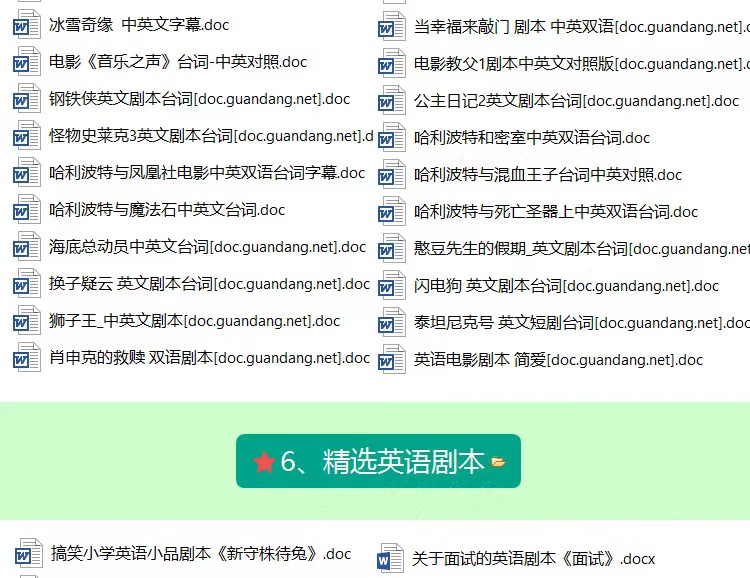Click the Word icon beside 闪电狗 英文剧本台词
Viewport: 750px width, 578px height.
coord(392,286)
